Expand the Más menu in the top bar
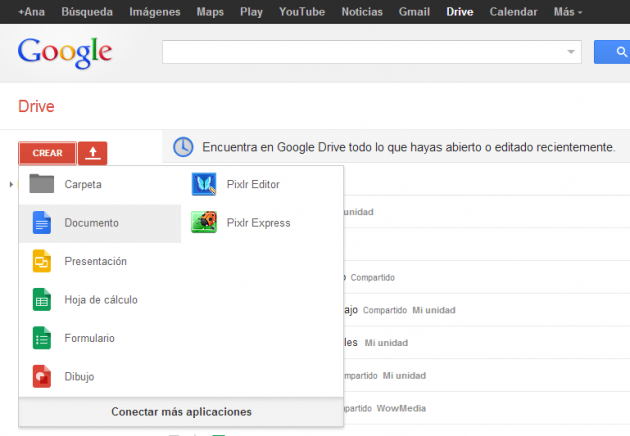630x436 pixels. (x=568, y=12)
